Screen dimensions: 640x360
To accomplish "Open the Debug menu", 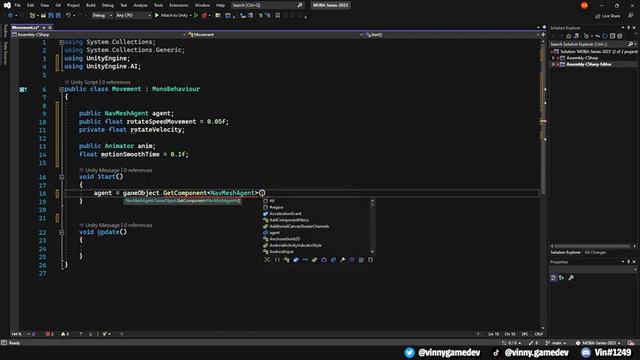I will pos(108,5).
